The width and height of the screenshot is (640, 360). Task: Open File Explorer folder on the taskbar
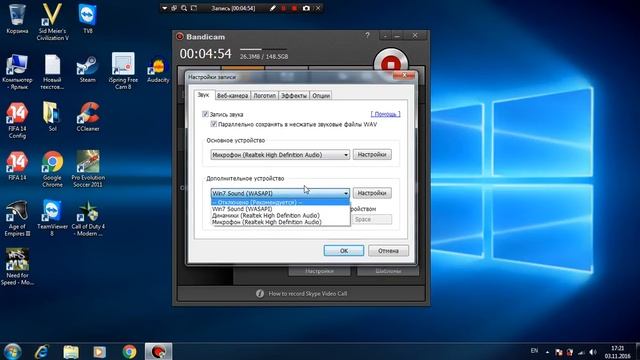click(71, 351)
